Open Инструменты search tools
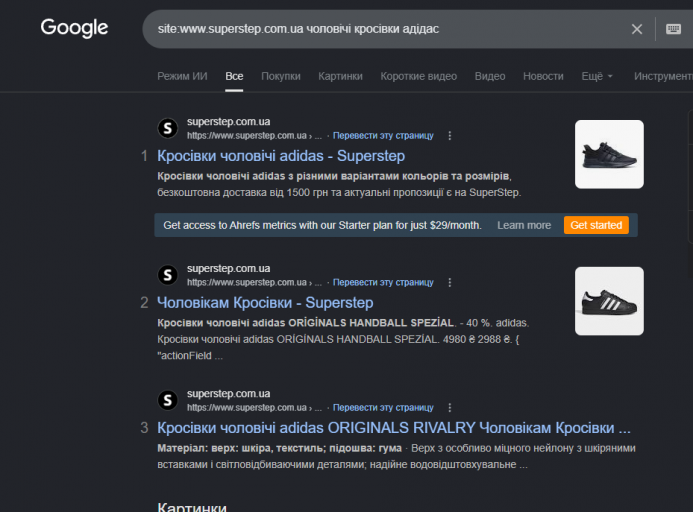 click(663, 76)
